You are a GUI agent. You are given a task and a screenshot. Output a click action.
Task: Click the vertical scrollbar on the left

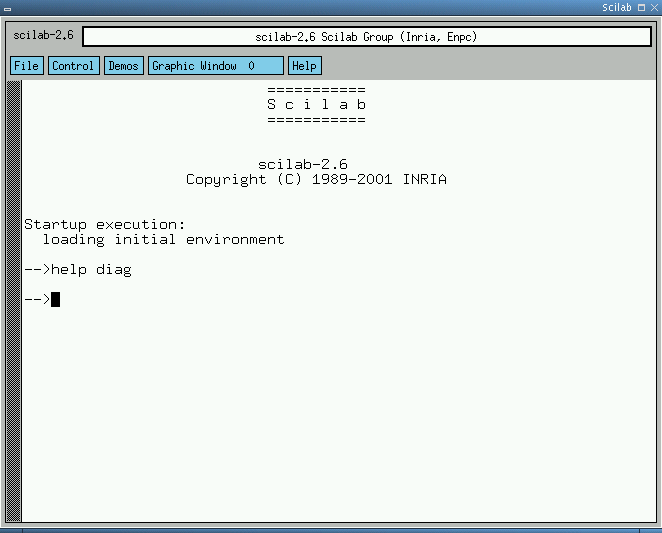[14, 300]
